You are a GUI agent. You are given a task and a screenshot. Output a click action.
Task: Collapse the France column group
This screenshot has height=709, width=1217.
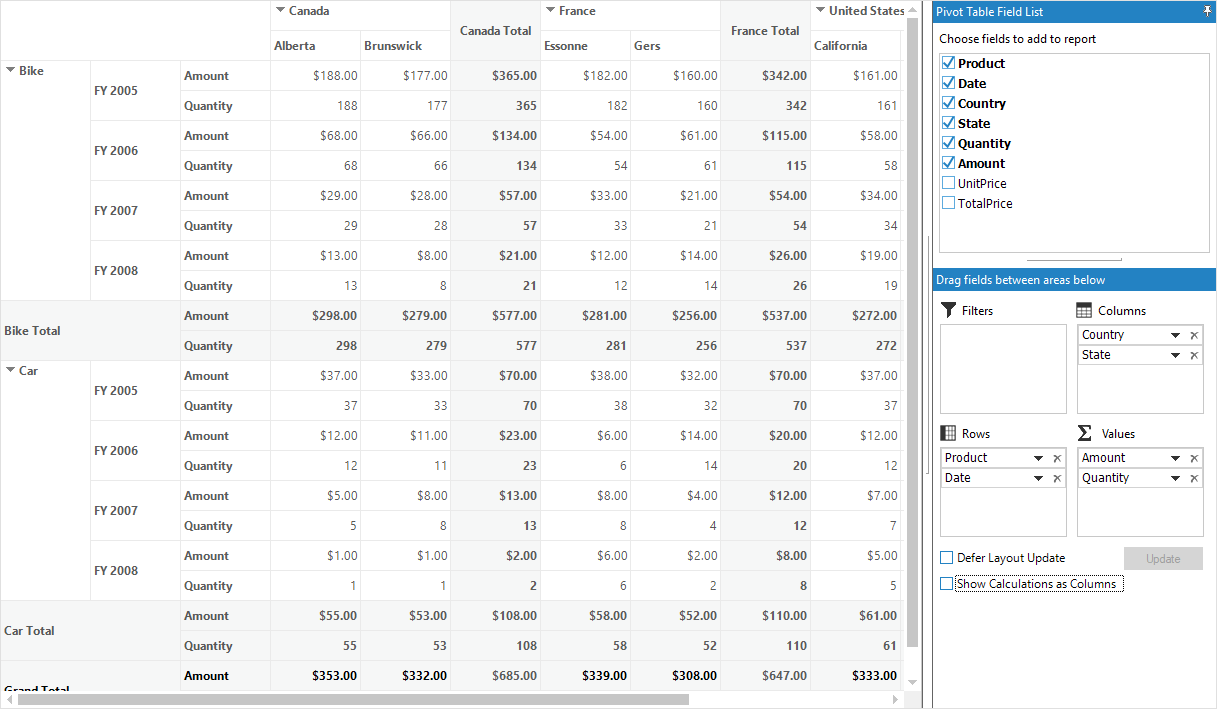(x=550, y=11)
